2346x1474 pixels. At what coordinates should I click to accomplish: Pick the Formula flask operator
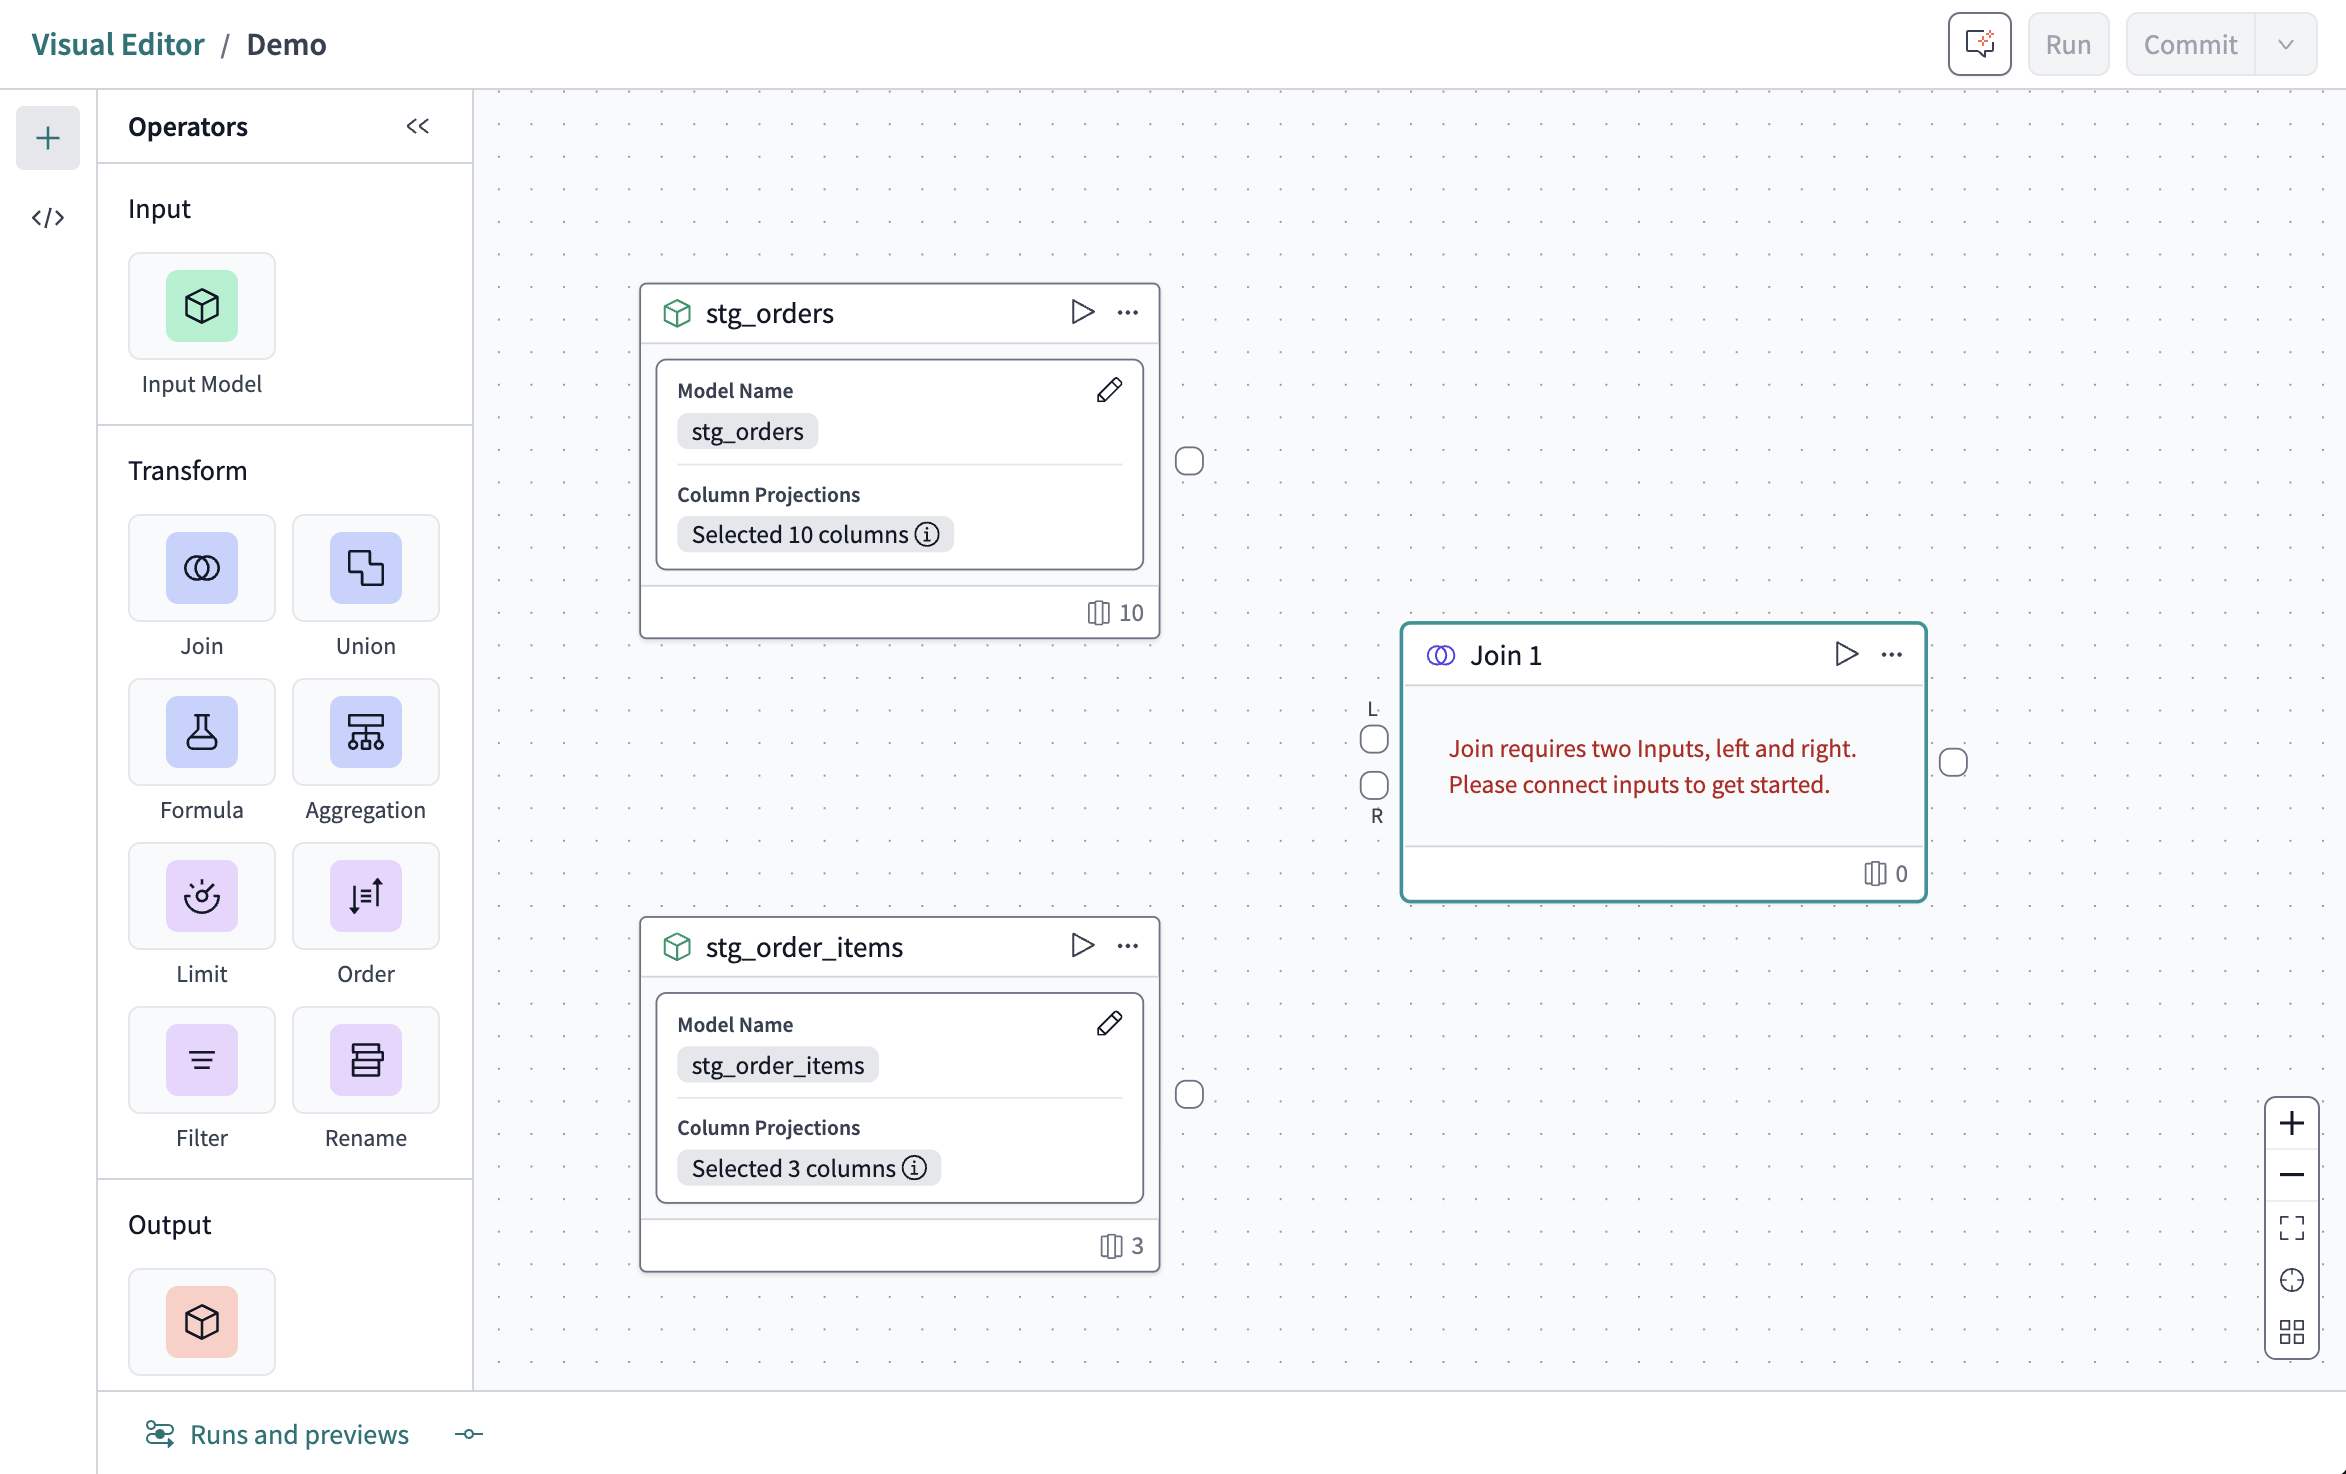[x=201, y=732]
